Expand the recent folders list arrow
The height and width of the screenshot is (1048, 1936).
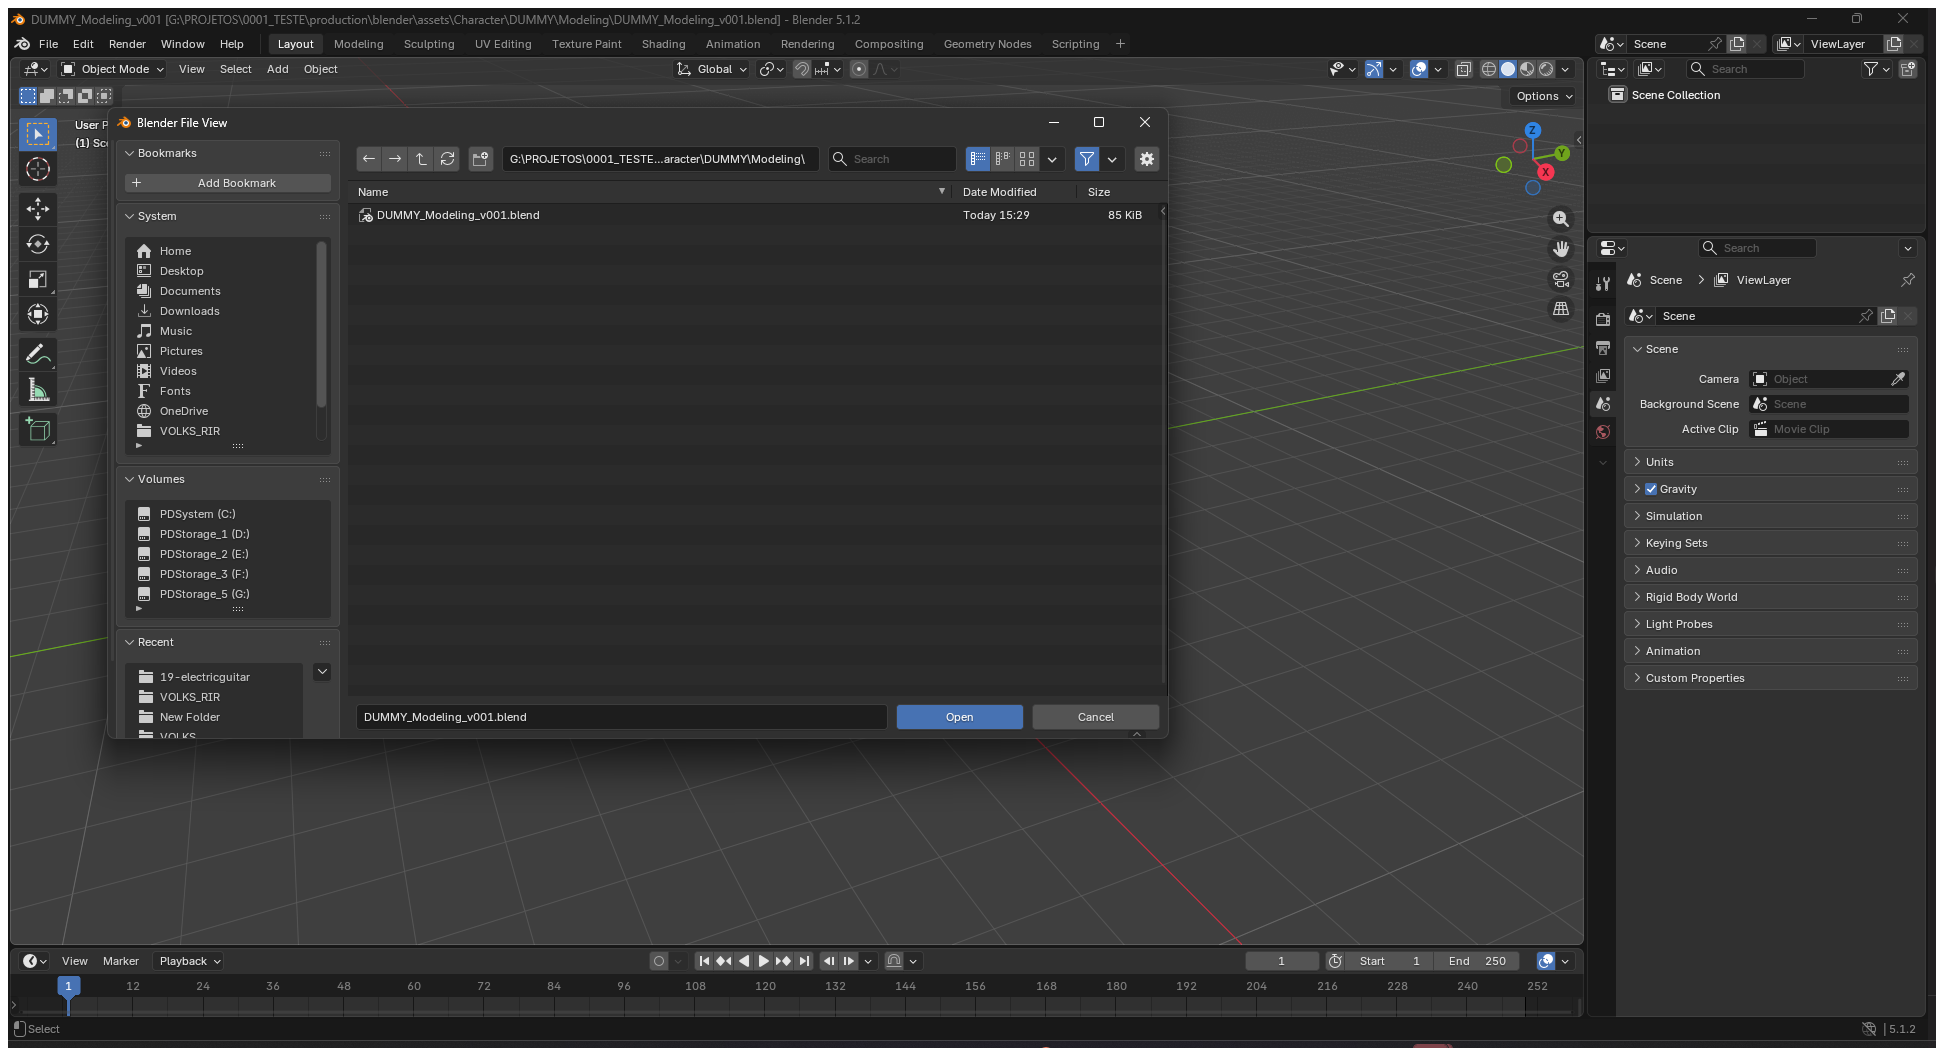tap(322, 672)
